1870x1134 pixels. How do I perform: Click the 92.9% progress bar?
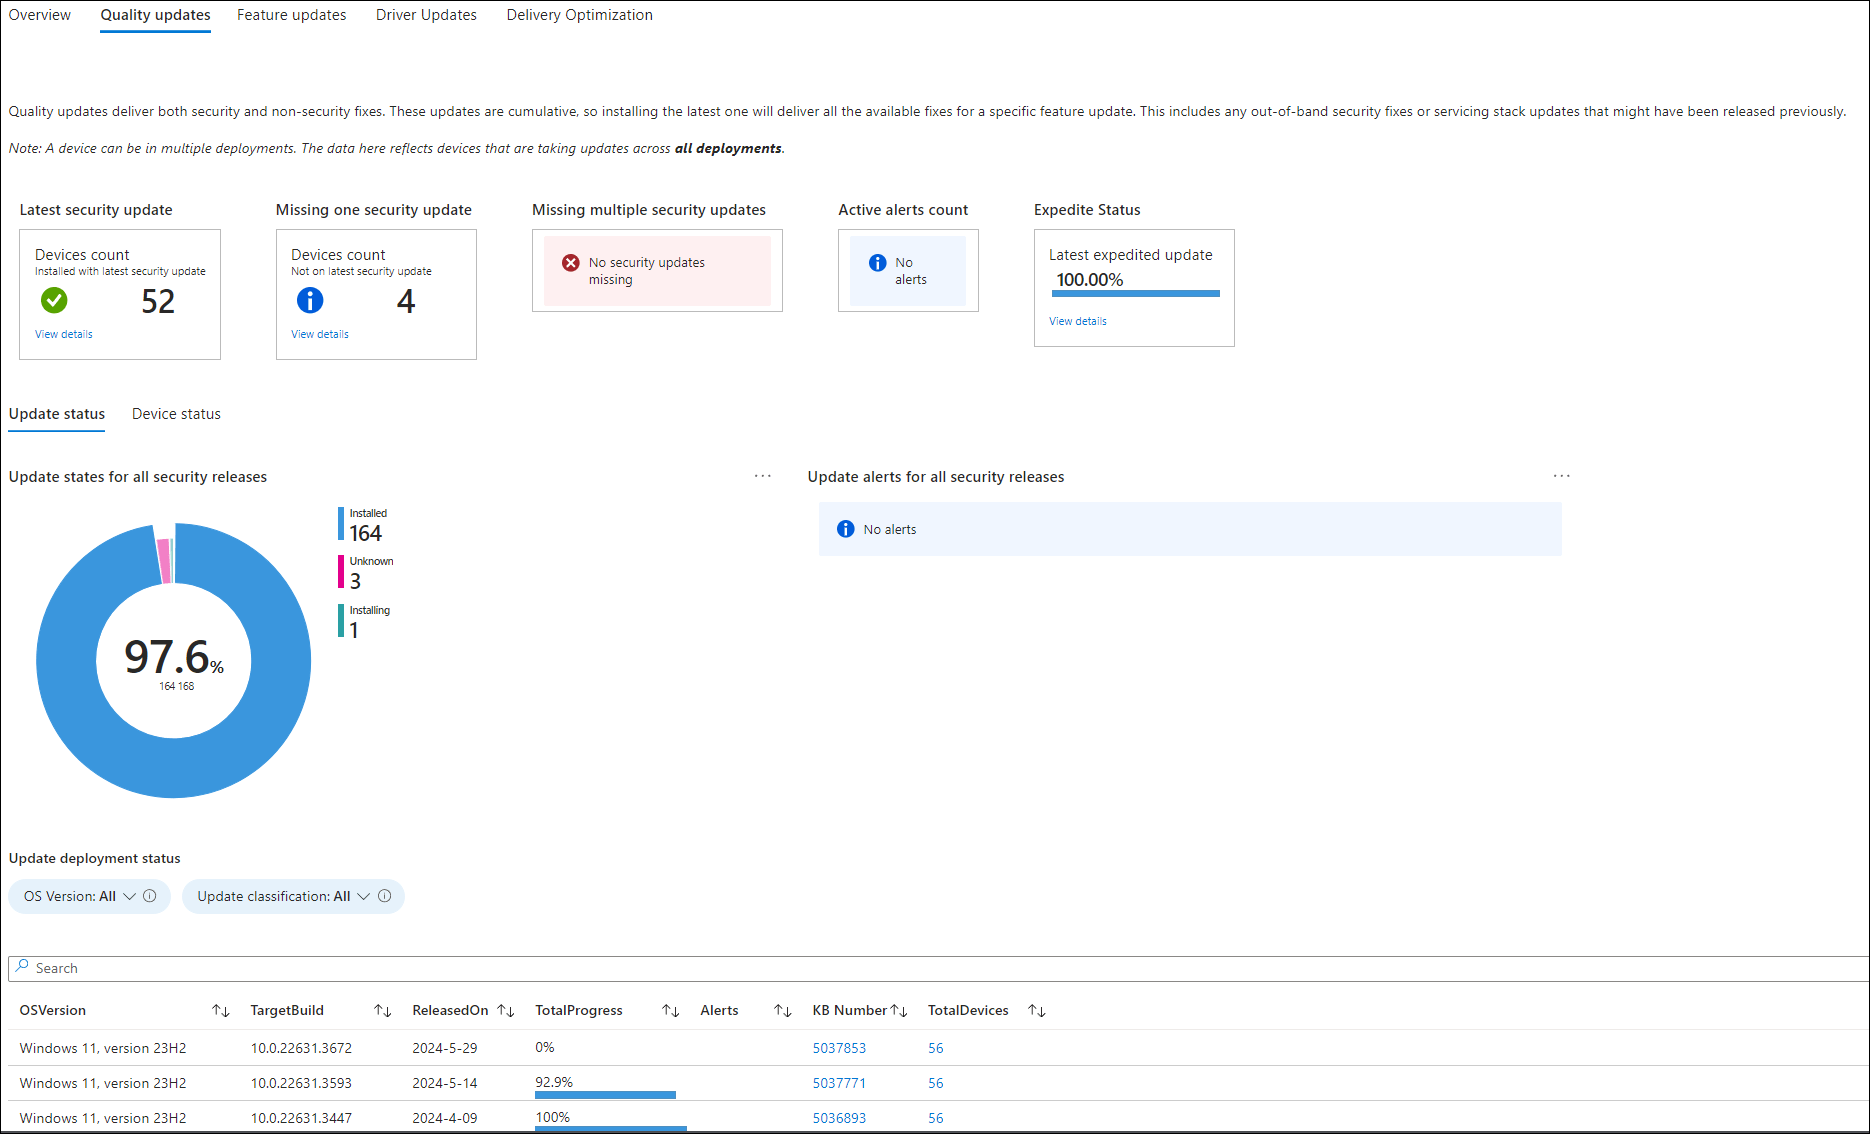pos(605,1095)
